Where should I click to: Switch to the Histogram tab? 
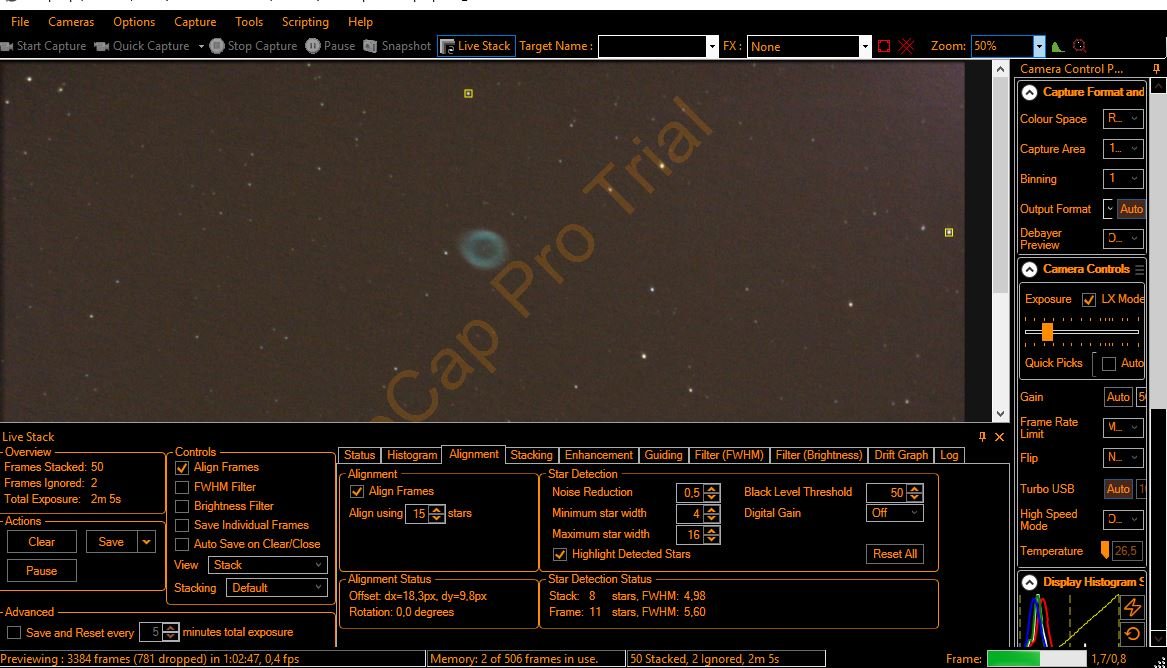click(x=412, y=455)
